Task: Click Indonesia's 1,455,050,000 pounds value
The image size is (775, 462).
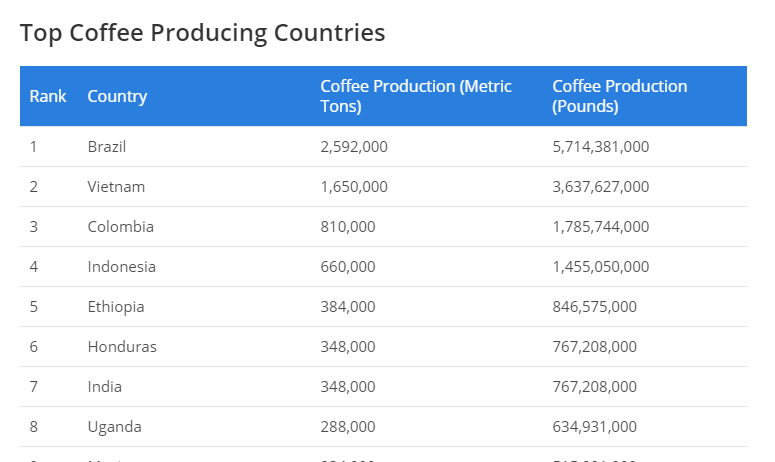Action: [x=600, y=267]
